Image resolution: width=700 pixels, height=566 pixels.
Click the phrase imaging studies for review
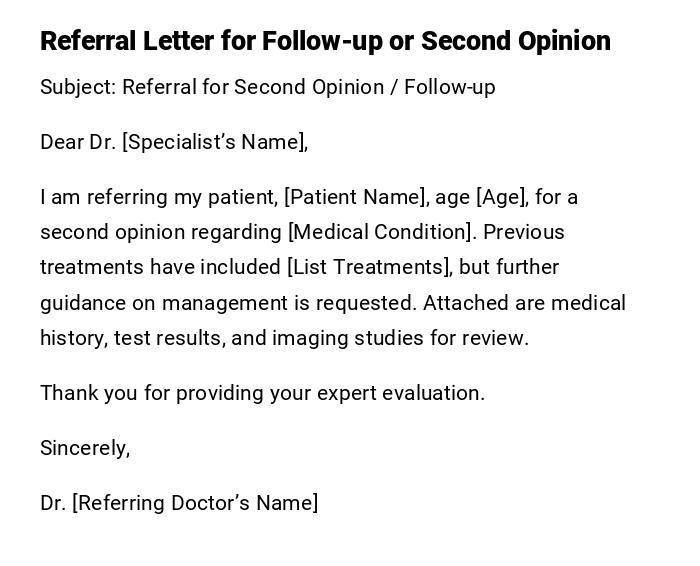click(400, 338)
